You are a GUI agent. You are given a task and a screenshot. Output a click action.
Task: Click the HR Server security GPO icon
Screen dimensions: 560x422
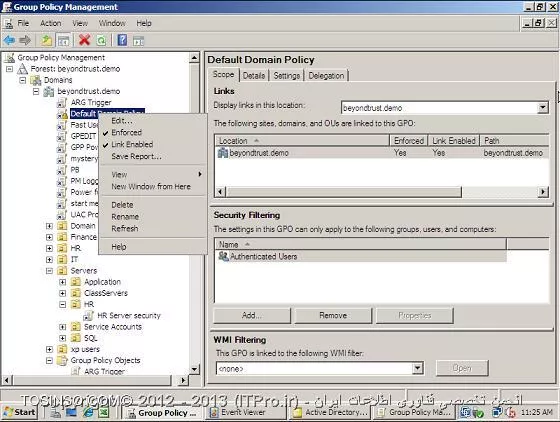point(89,316)
